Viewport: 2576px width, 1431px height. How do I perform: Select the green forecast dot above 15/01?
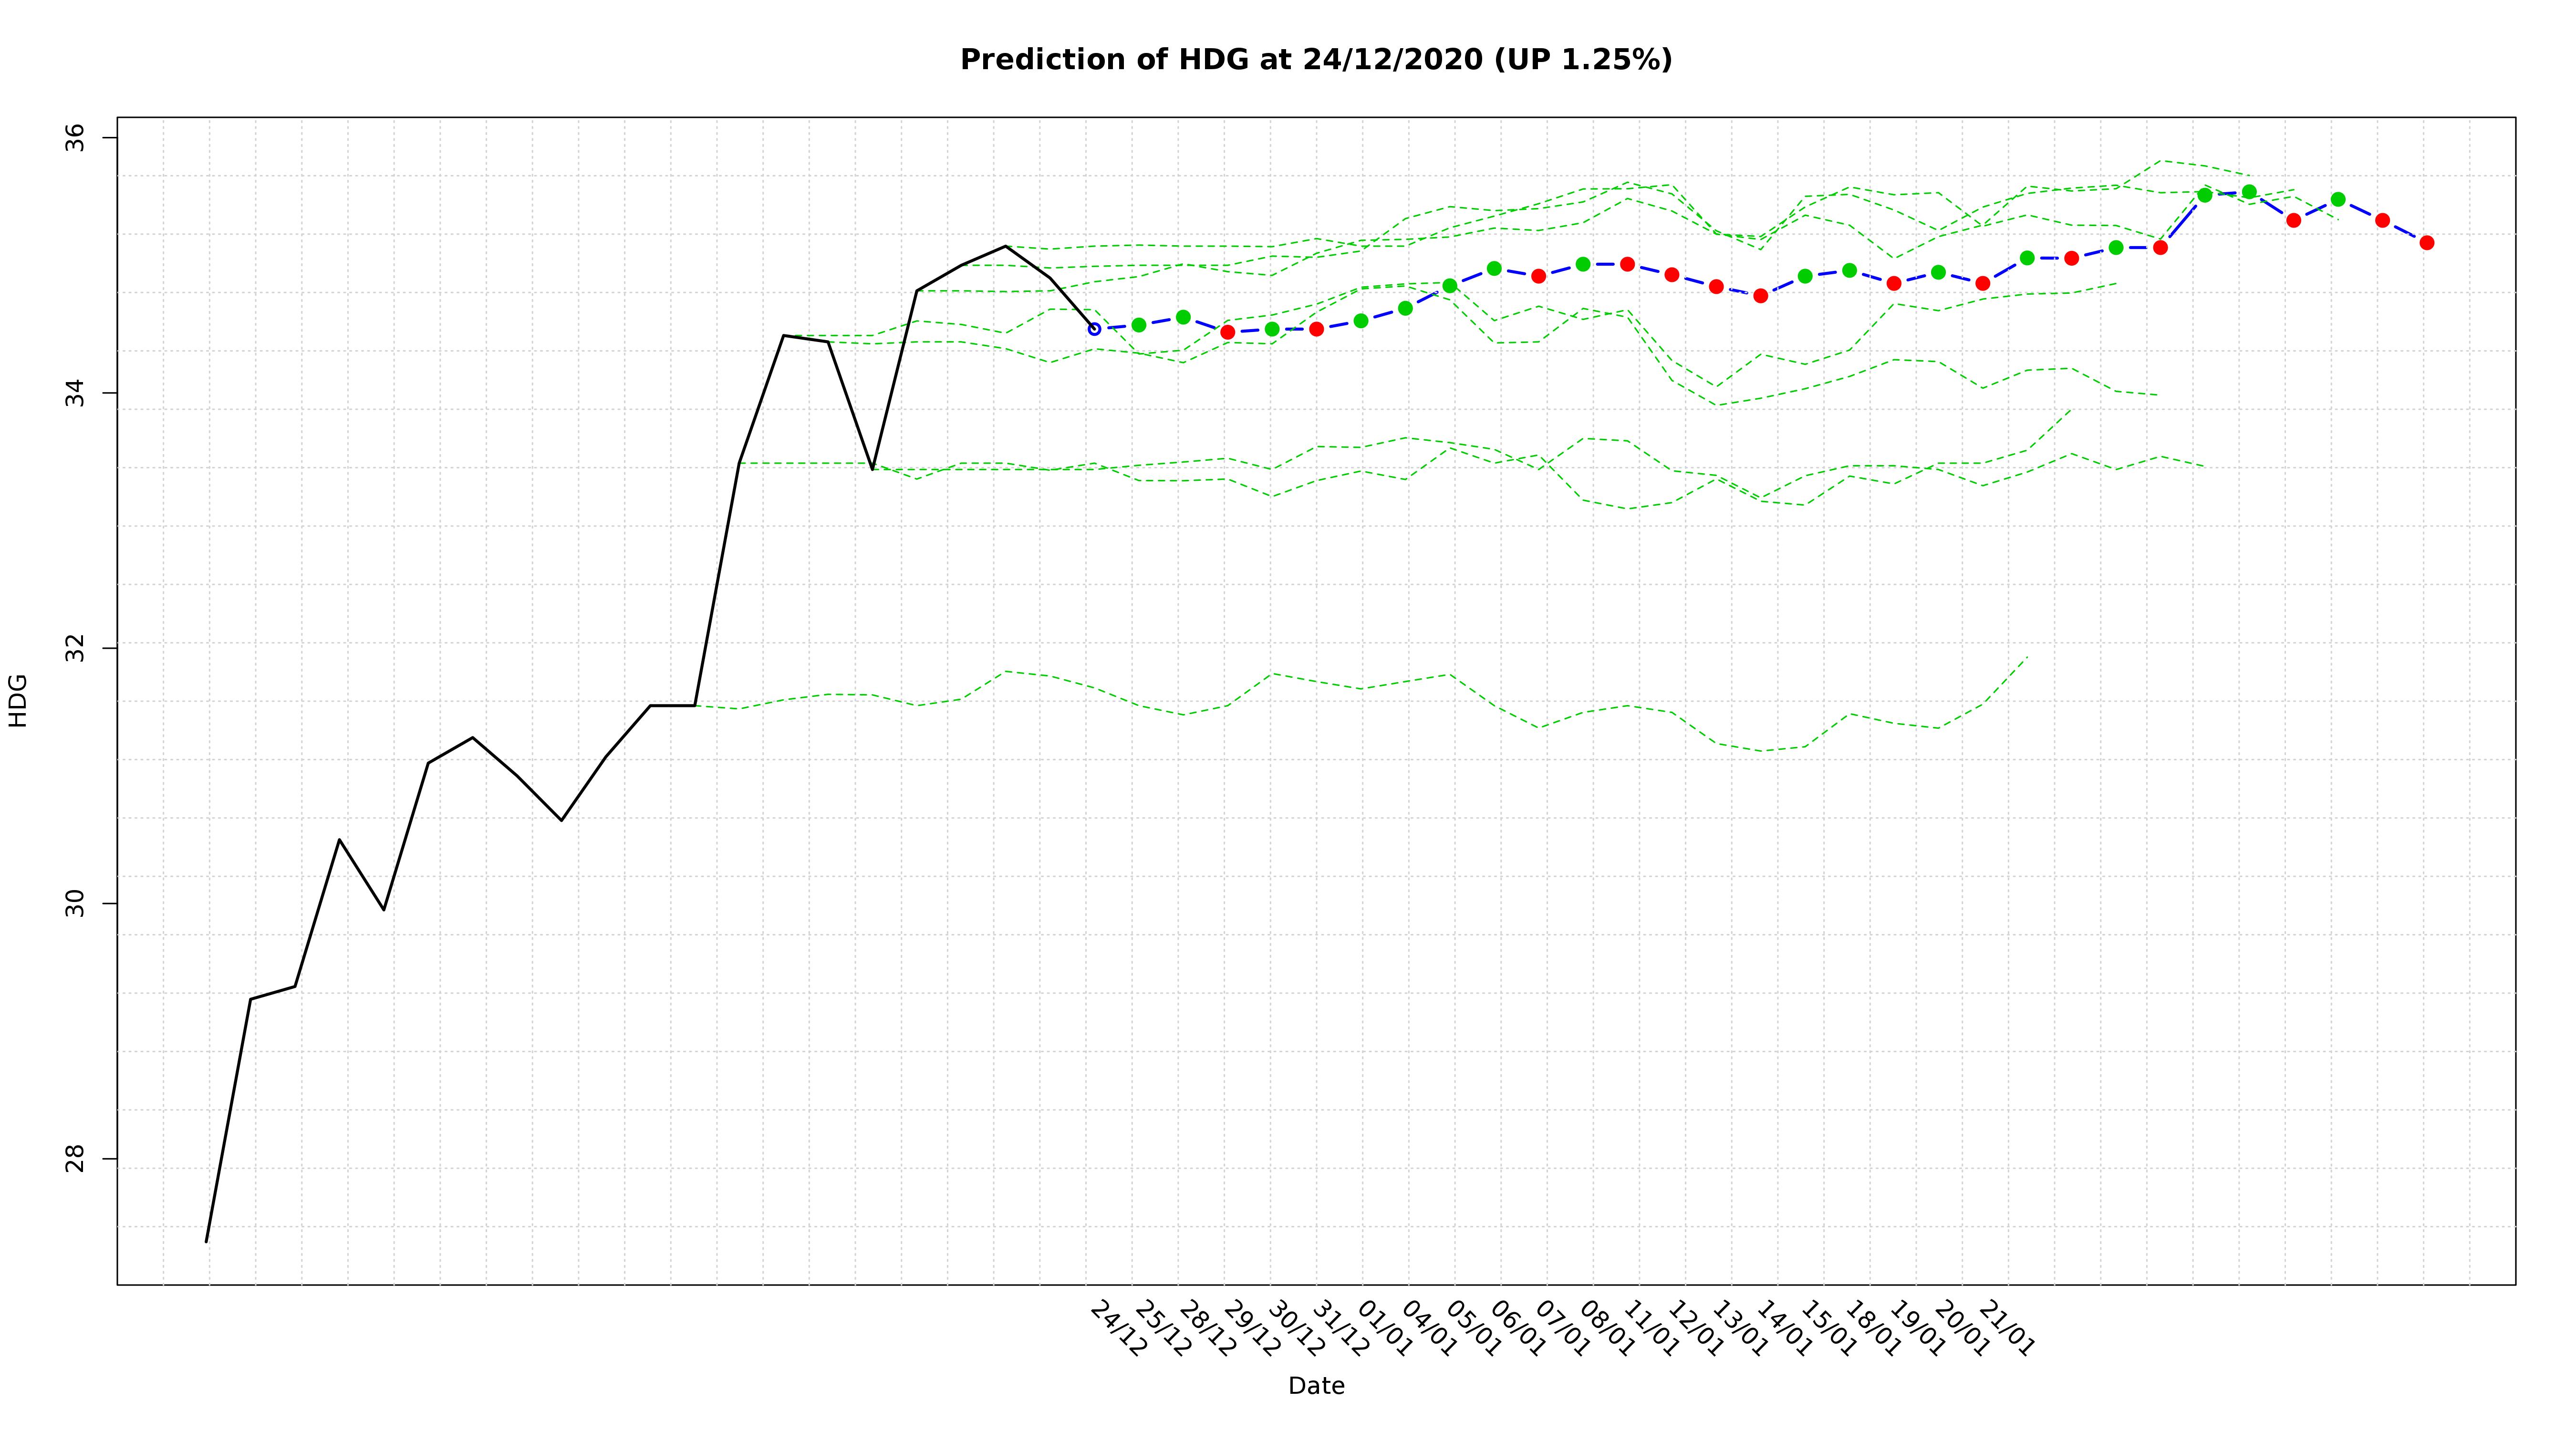pyautogui.click(x=1805, y=276)
